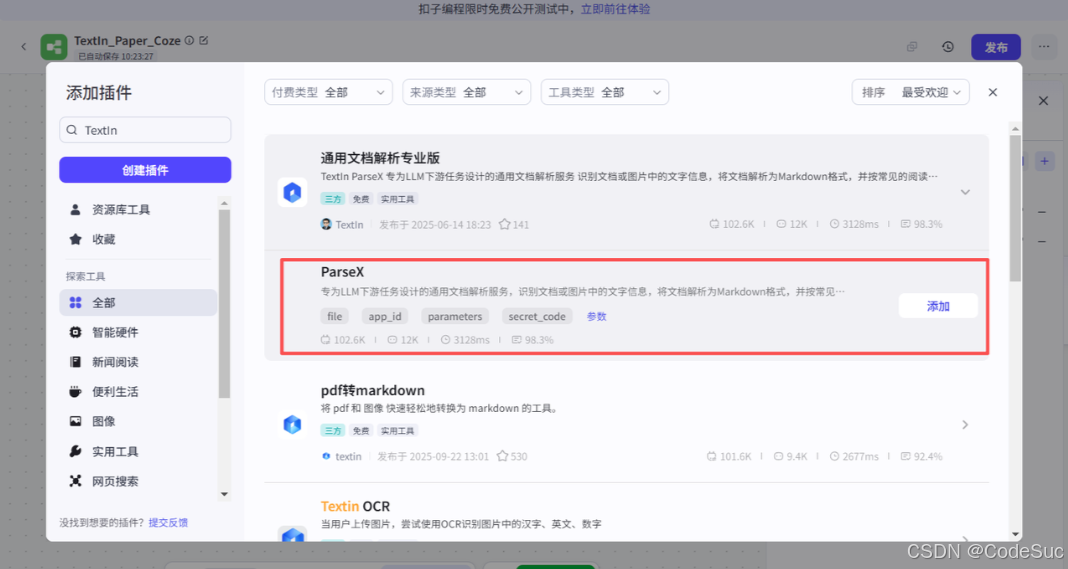Click the file parameter tag

[x=334, y=316]
